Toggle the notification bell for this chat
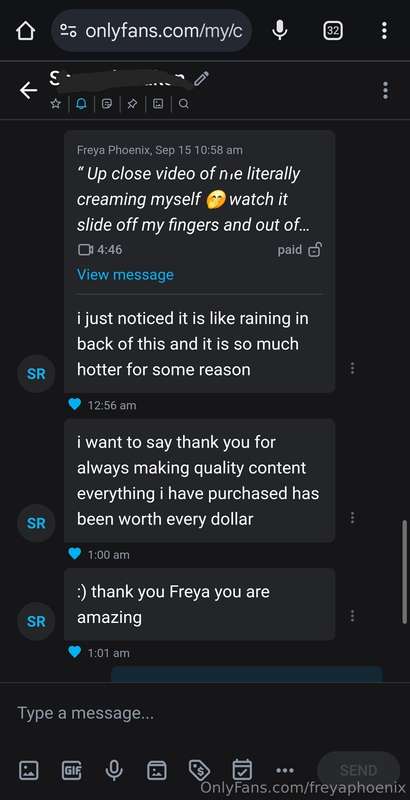Screen dimensions: 410x800 [x=81, y=104]
